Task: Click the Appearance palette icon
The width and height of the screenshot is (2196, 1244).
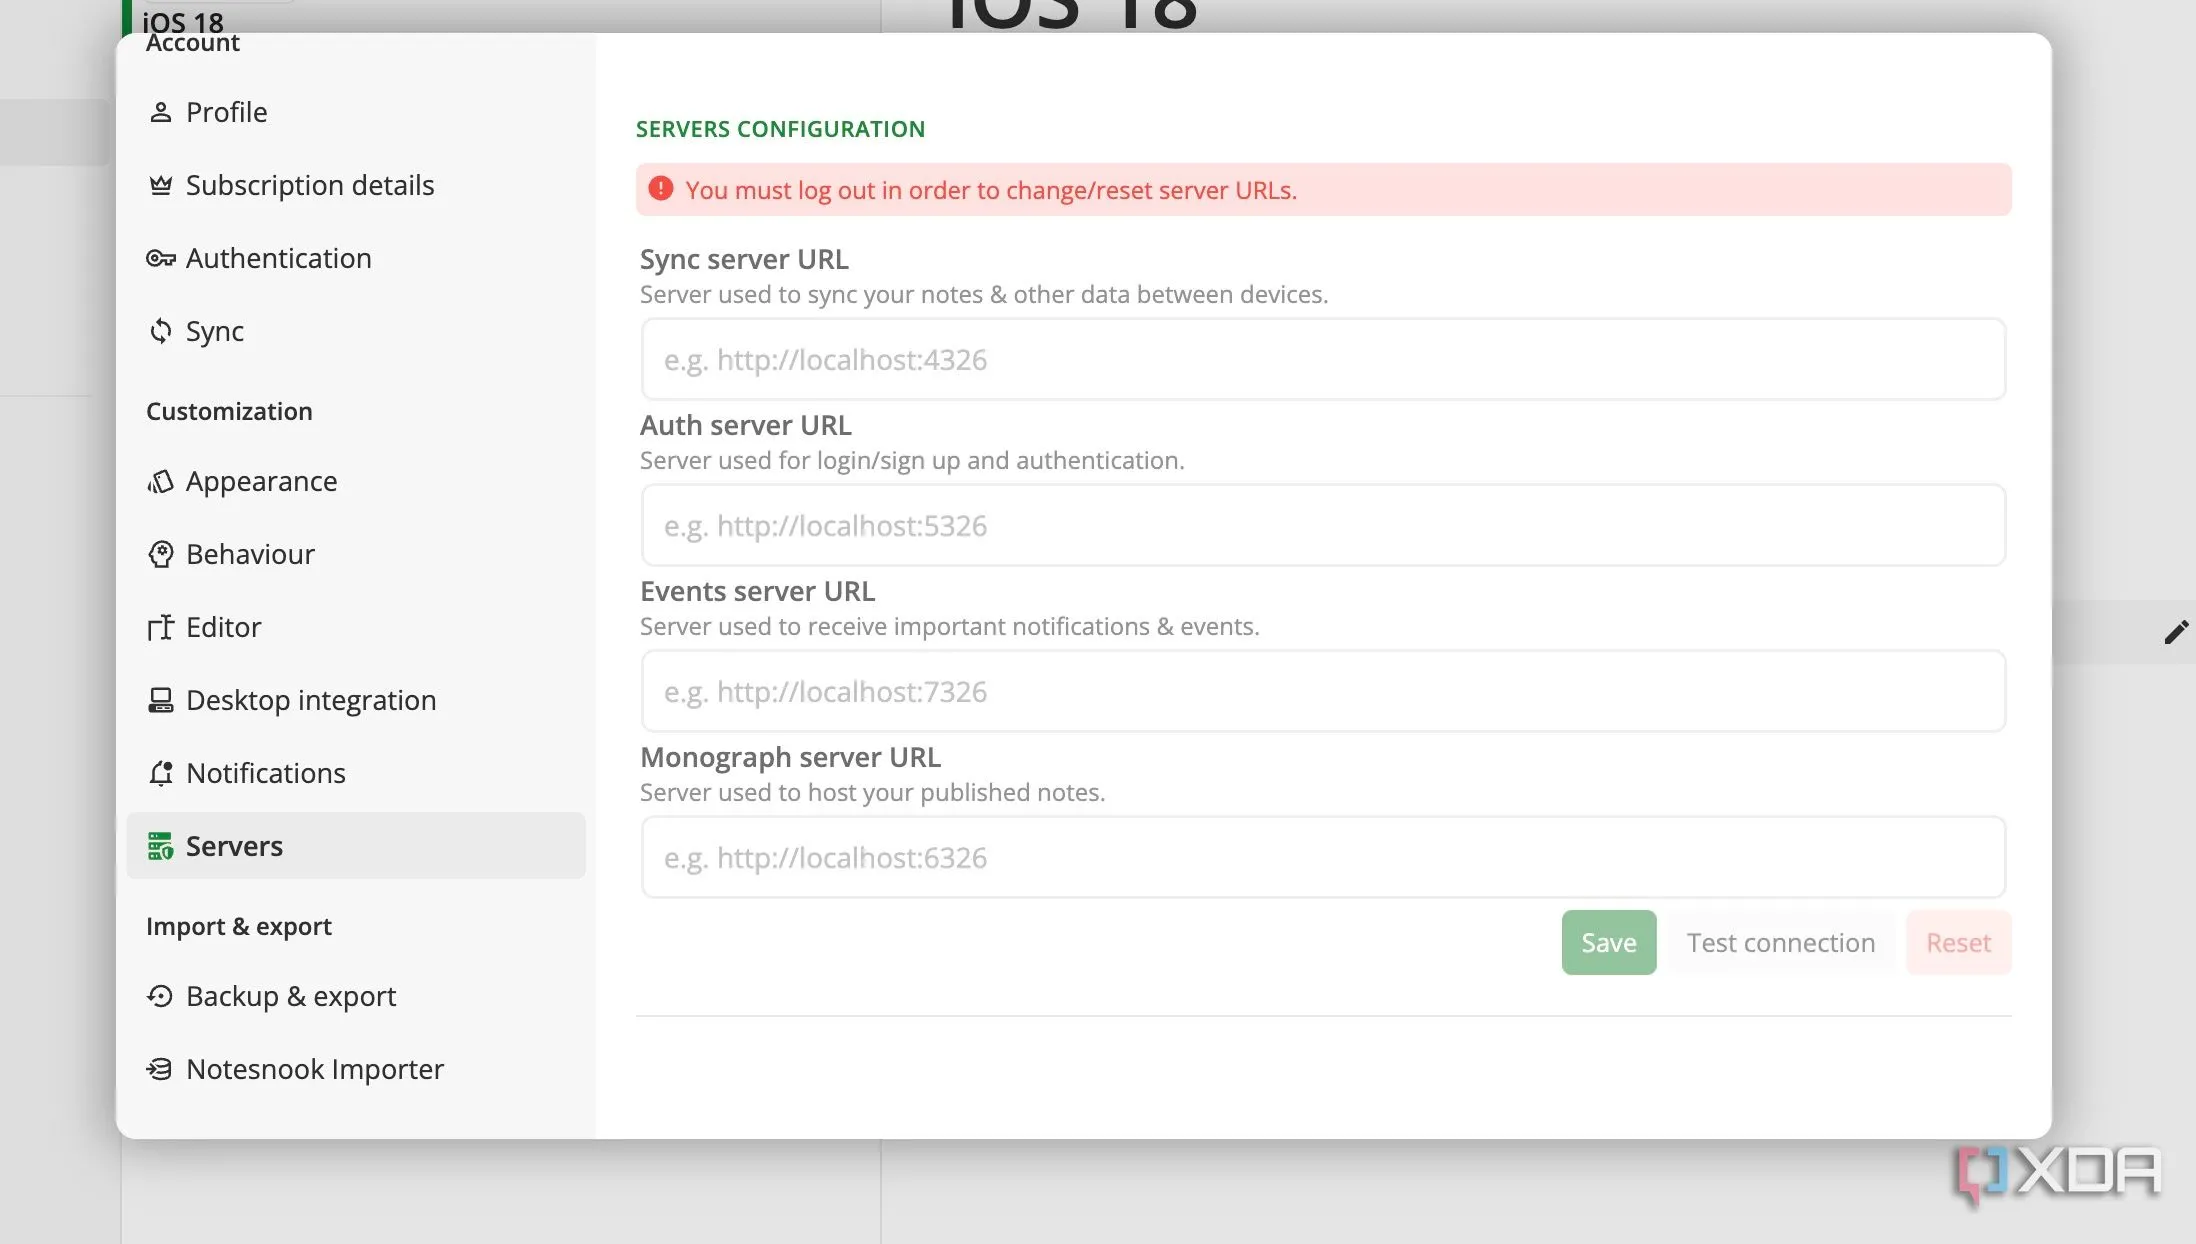Action: (160, 481)
